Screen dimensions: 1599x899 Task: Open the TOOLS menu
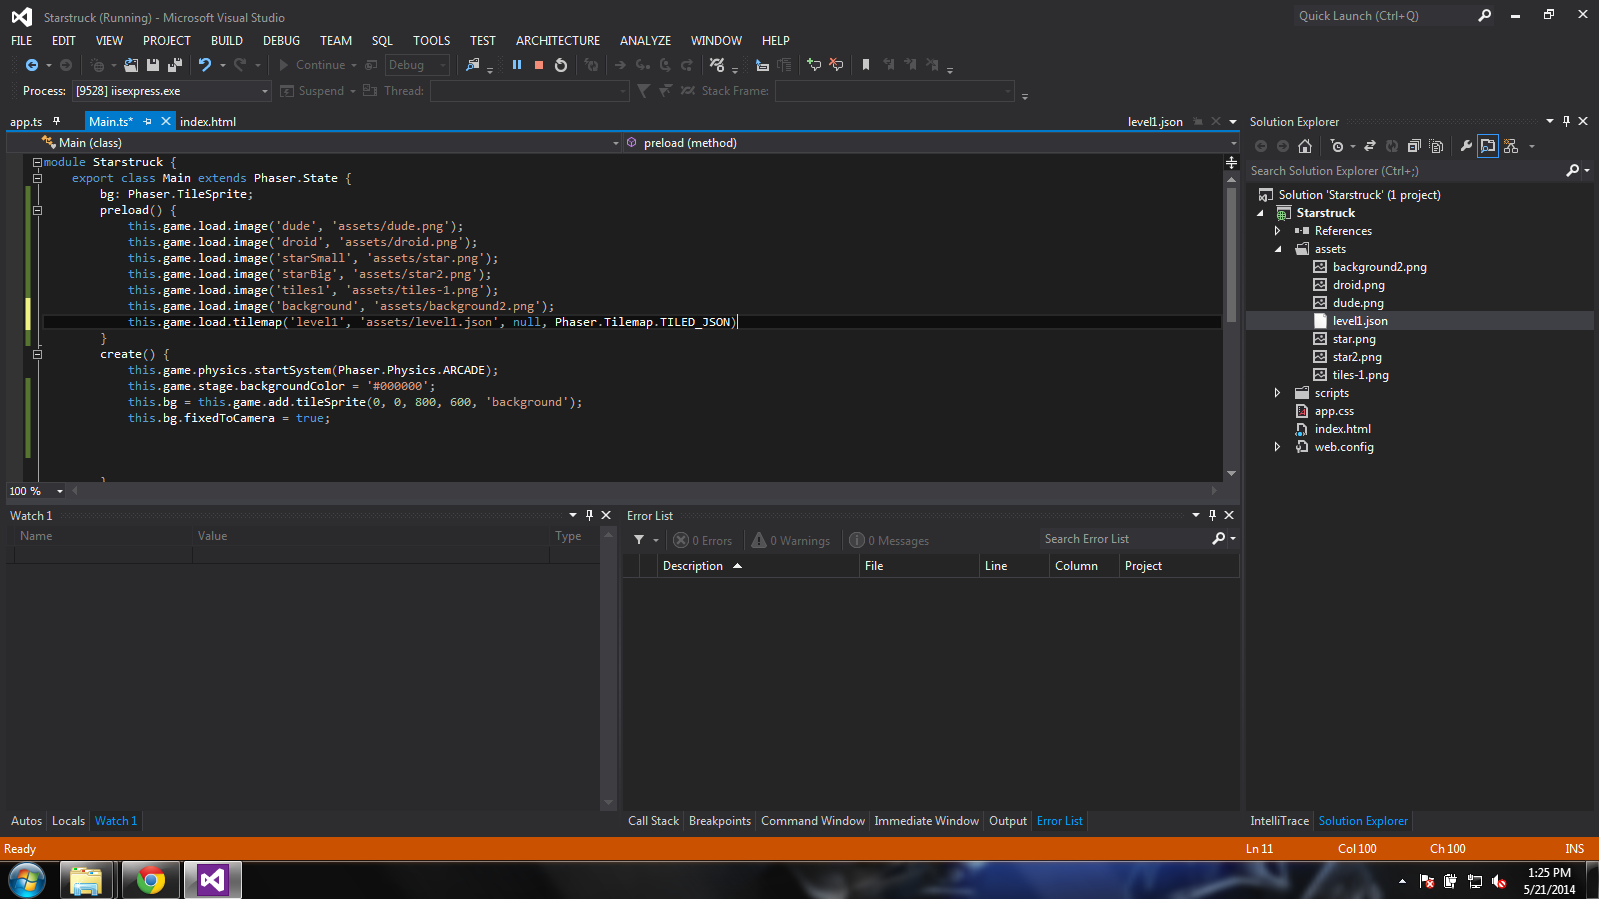click(431, 41)
